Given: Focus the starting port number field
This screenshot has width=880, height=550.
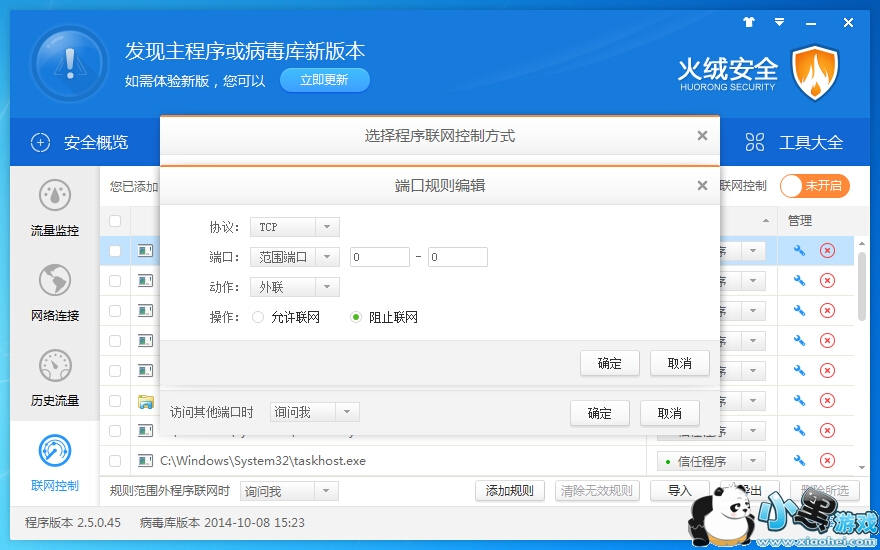Looking at the screenshot, I should point(380,257).
